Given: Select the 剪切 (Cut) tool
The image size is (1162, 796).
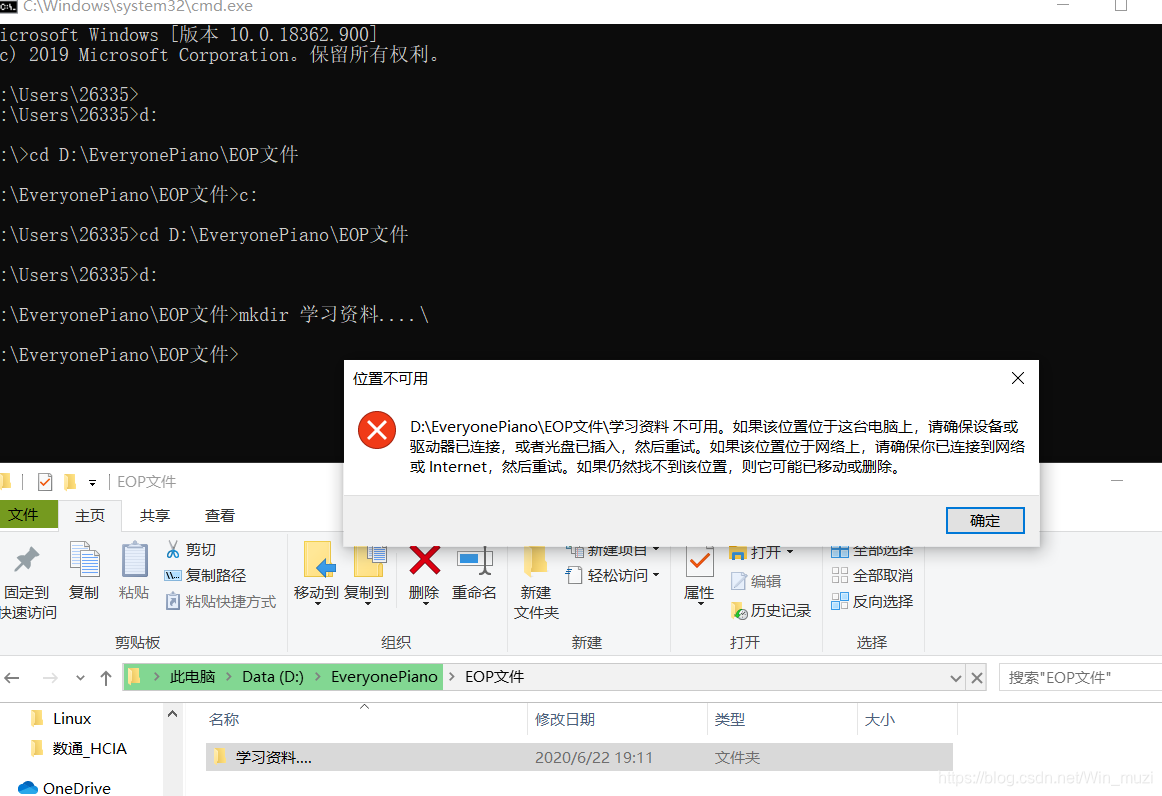Looking at the screenshot, I should click(199, 550).
